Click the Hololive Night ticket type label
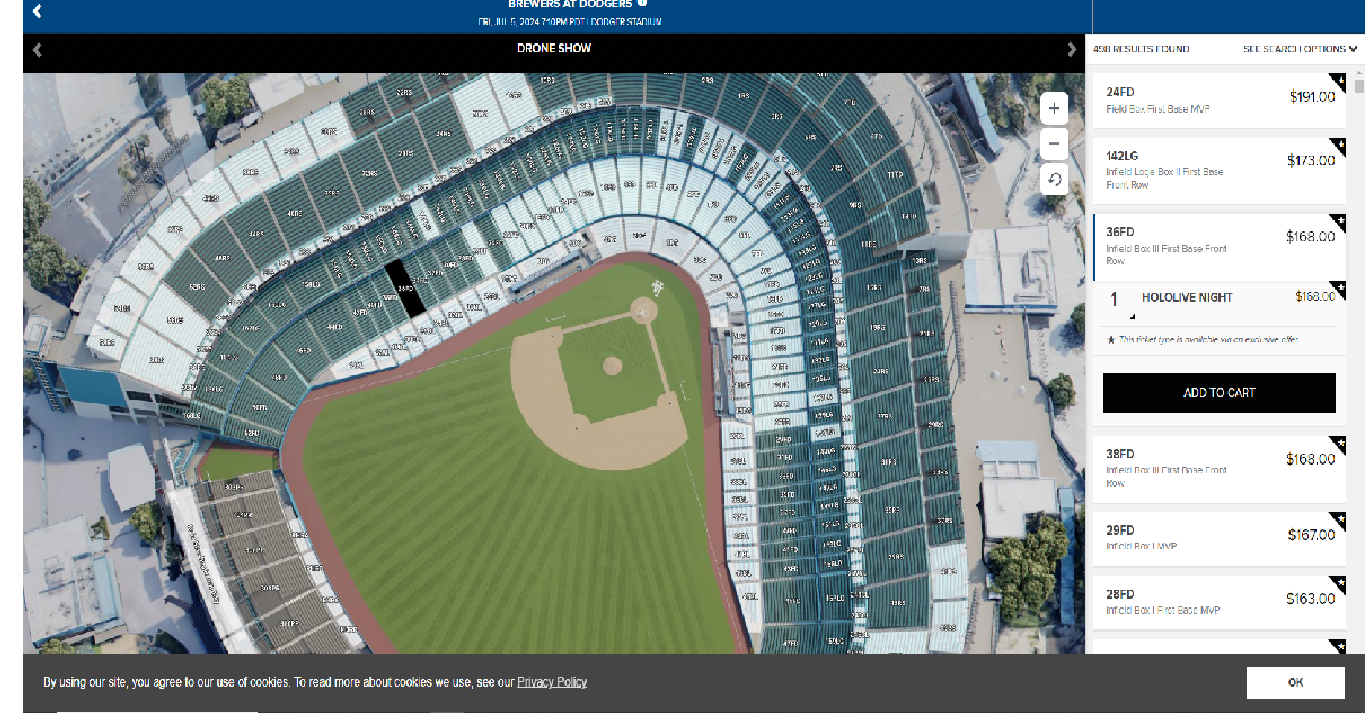Viewport: 1368px width, 715px height. coord(1187,298)
